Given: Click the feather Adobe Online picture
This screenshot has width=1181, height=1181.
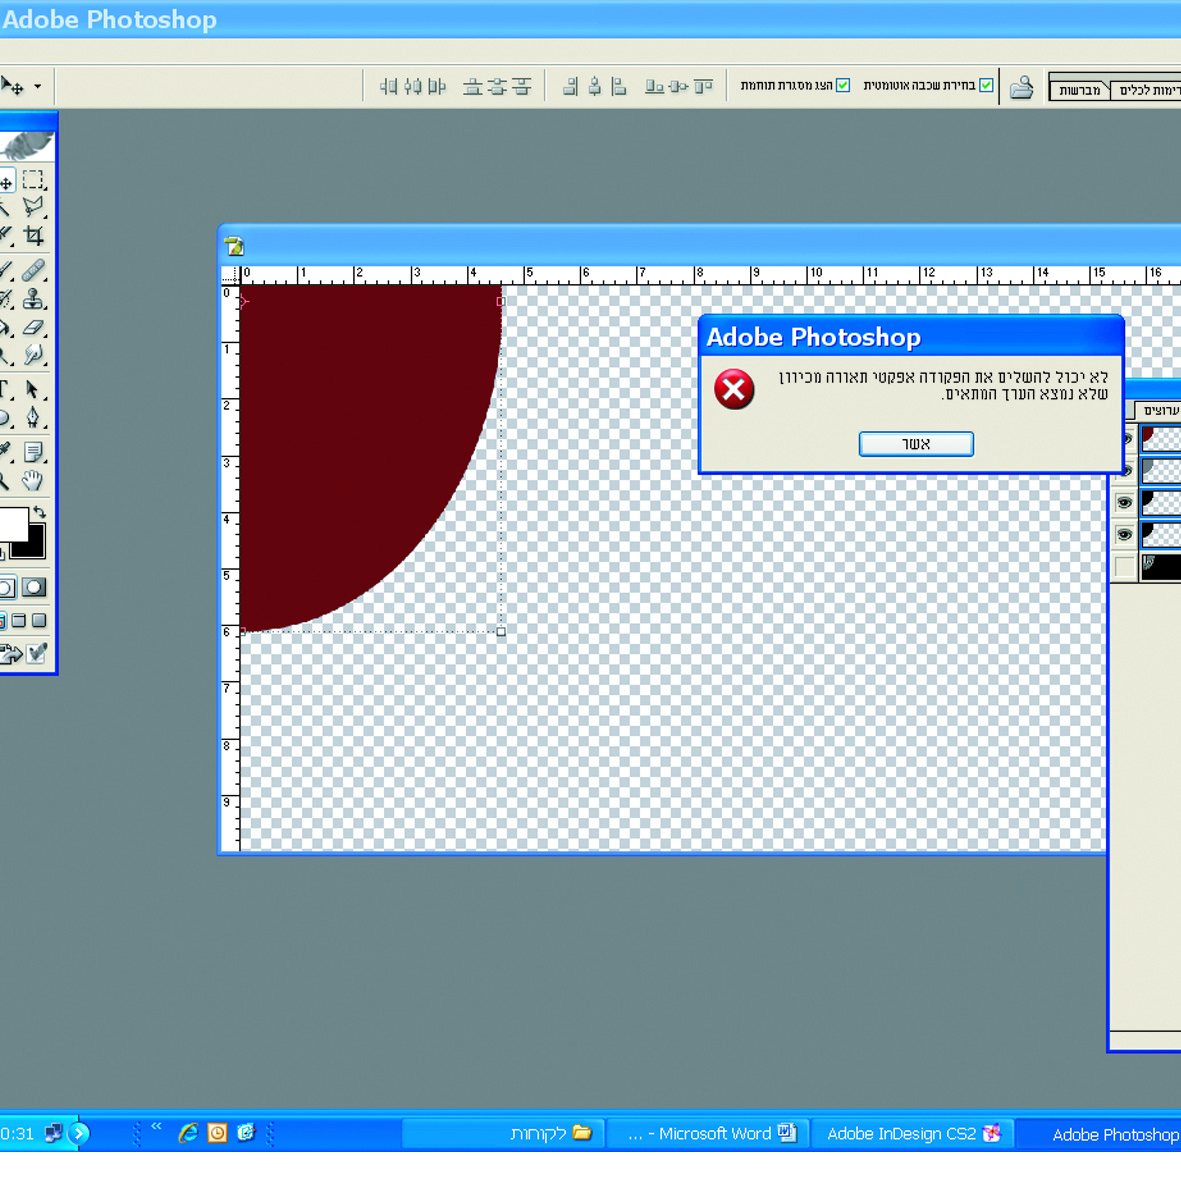Looking at the screenshot, I should [27, 145].
